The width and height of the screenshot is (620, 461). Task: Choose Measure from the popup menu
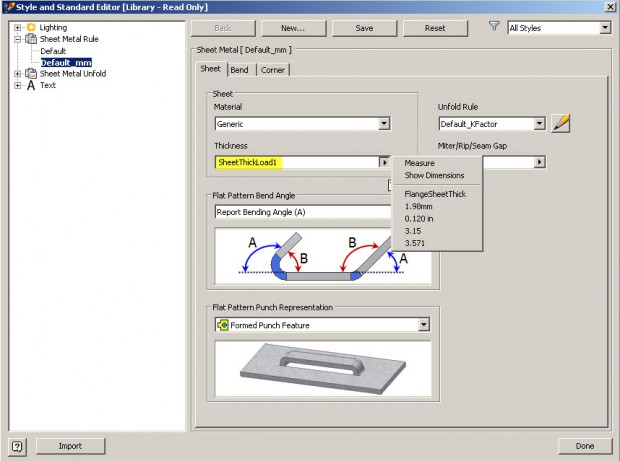[x=419, y=163]
